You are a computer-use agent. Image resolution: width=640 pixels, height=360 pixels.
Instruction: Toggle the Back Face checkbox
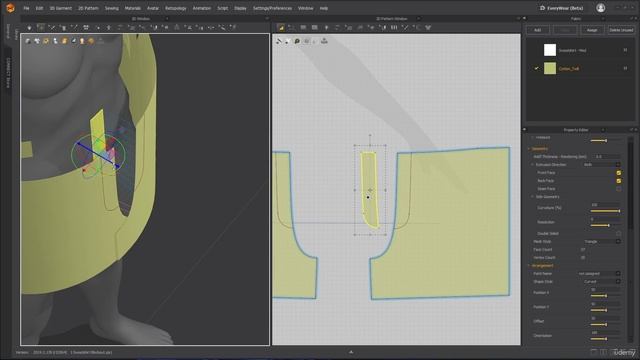click(619, 180)
